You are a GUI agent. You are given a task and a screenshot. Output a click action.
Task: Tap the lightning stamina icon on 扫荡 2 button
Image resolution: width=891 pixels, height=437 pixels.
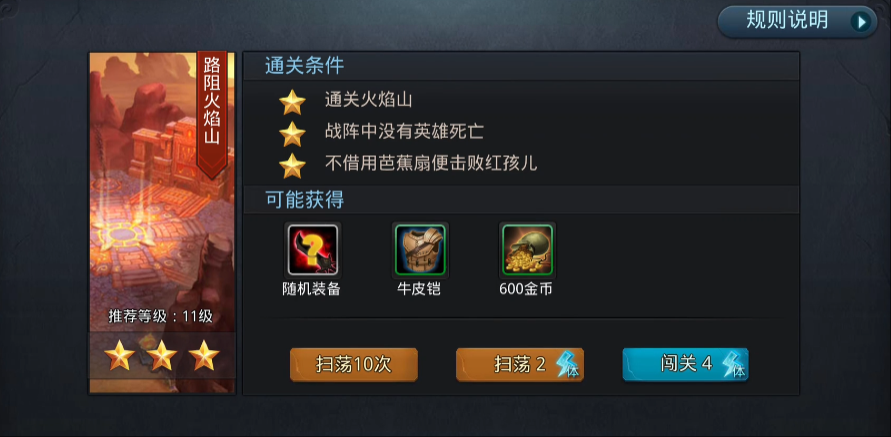568,364
